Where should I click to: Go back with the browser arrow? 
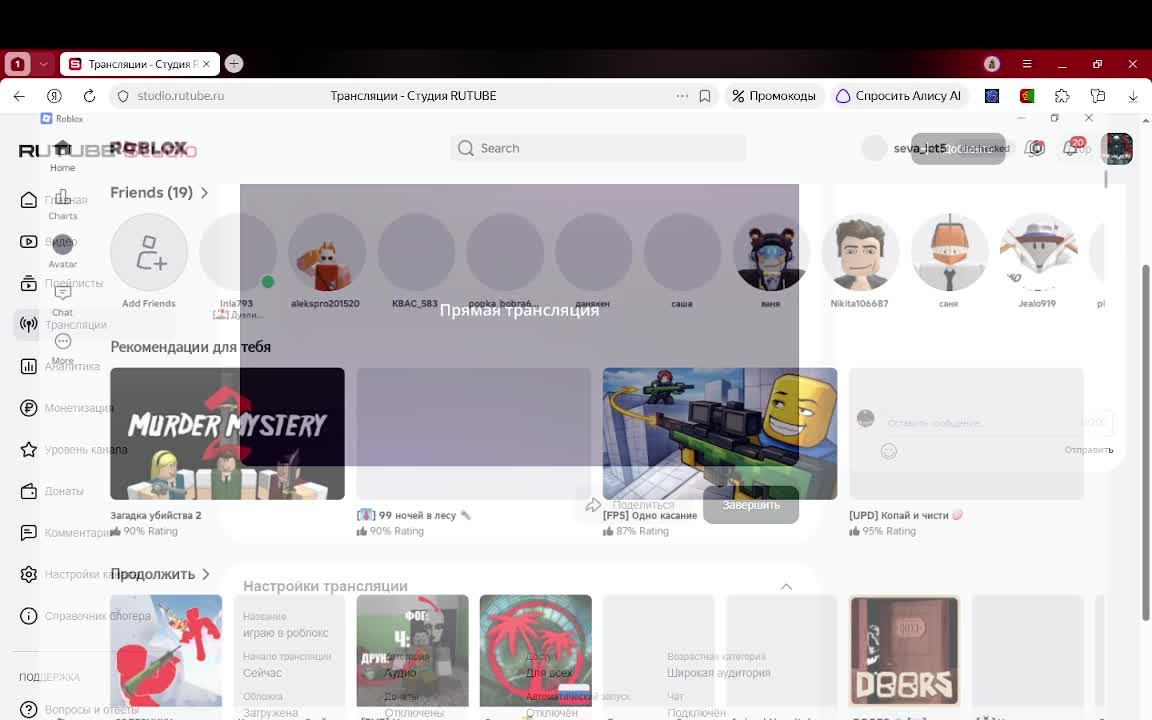(x=19, y=96)
